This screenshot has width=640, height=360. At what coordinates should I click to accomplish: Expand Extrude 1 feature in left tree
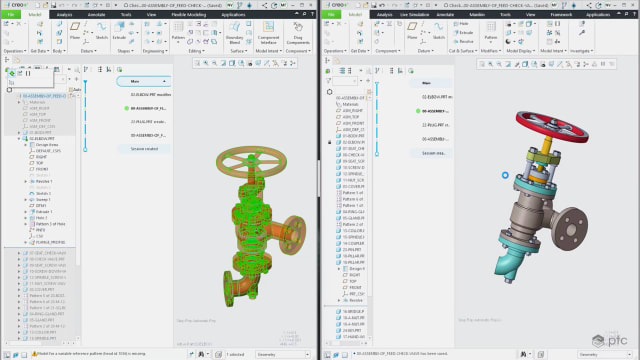[x=26, y=212]
